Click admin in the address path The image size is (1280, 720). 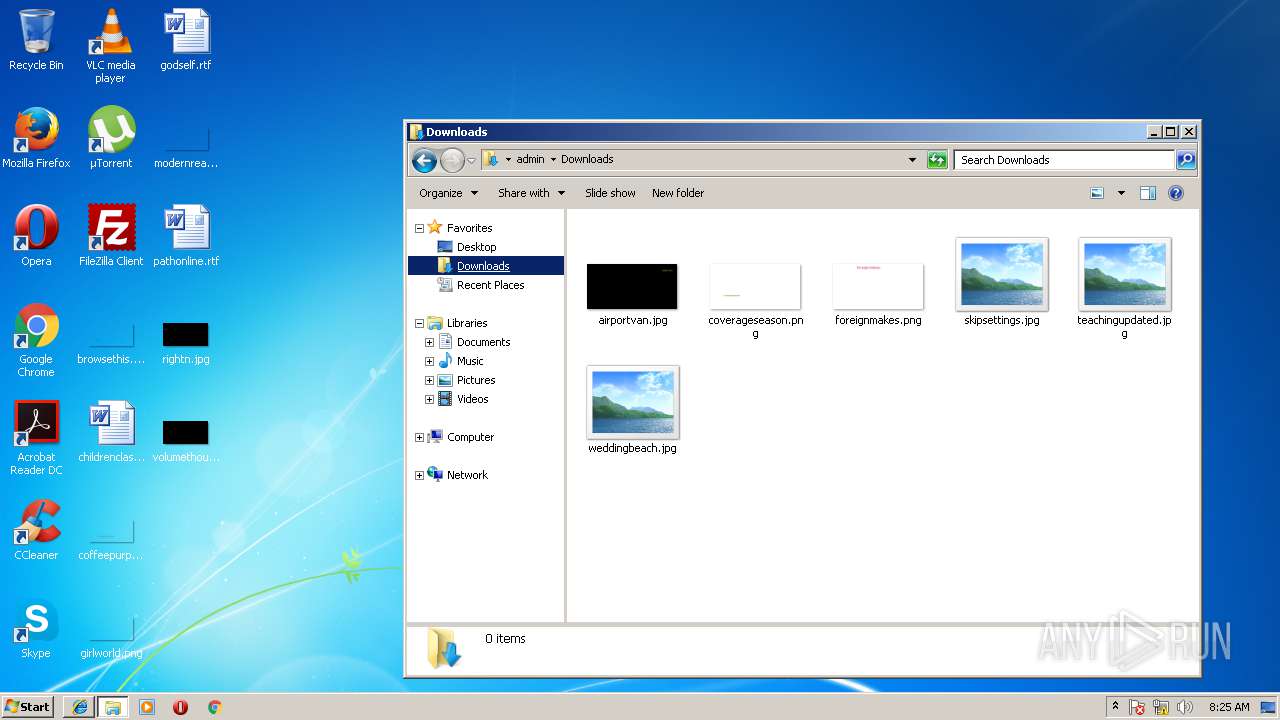pyautogui.click(x=530, y=160)
